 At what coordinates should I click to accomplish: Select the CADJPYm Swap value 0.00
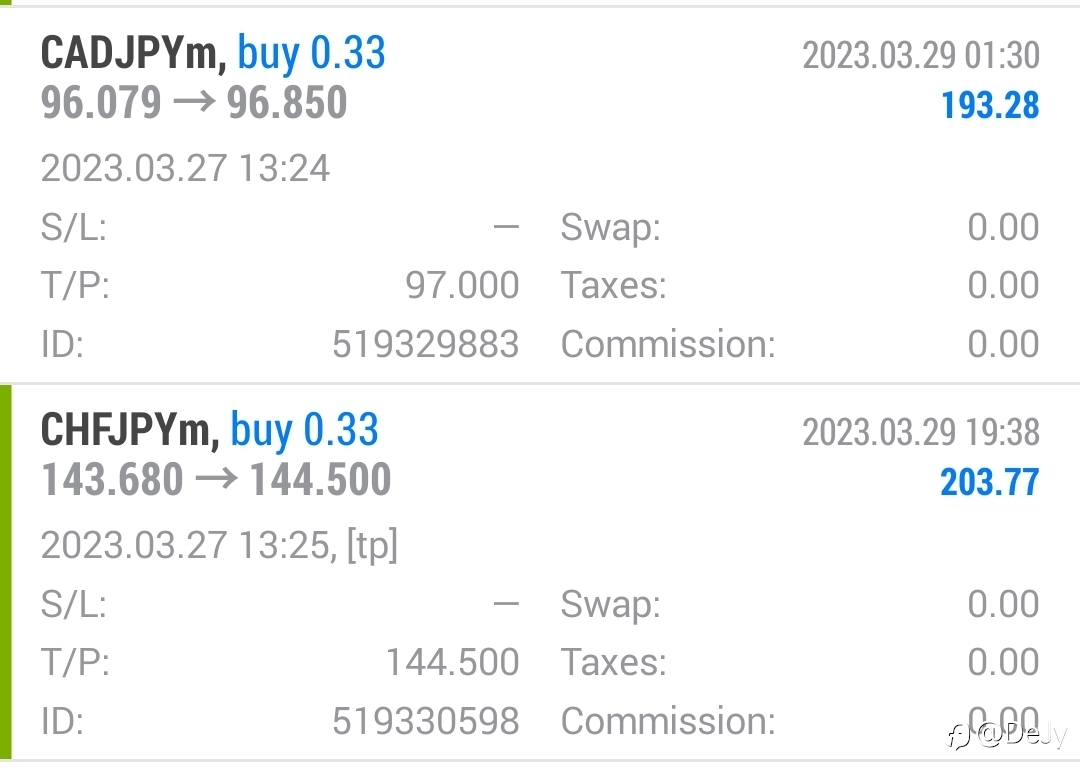pyautogui.click(x=1004, y=227)
